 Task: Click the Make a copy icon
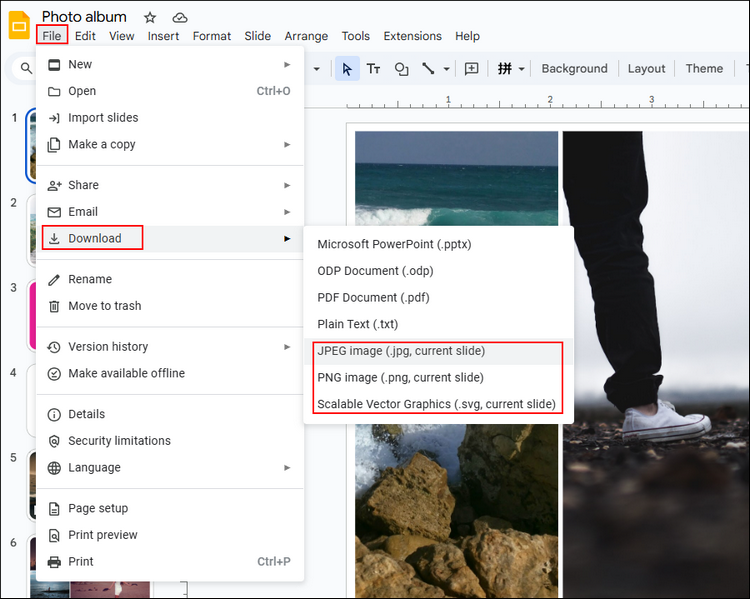pyautogui.click(x=54, y=144)
